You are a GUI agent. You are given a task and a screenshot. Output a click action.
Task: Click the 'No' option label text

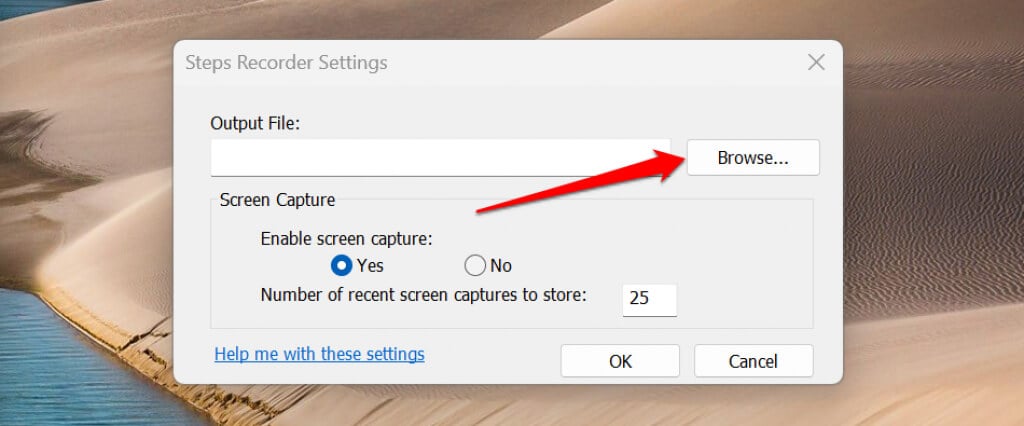pyautogui.click(x=501, y=266)
